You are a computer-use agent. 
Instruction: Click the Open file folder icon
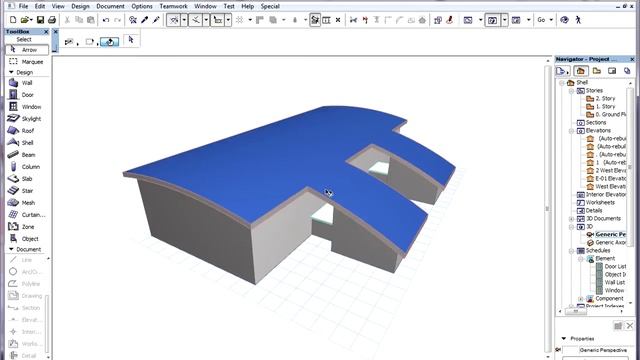point(24,20)
